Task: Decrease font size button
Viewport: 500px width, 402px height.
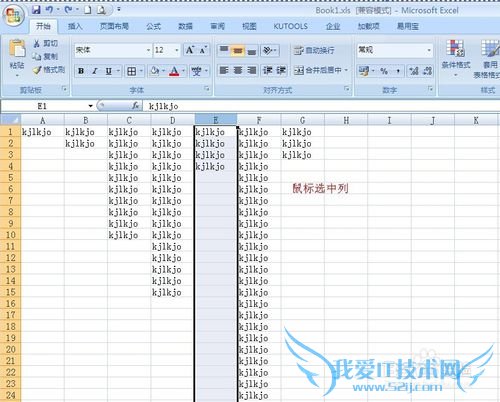Action: [x=203, y=50]
